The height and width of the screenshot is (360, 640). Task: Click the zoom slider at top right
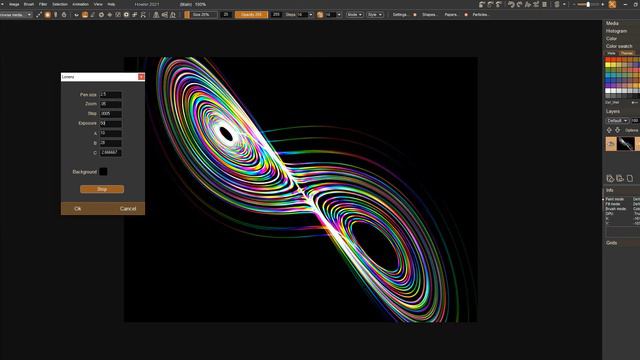pyautogui.click(x=588, y=4)
